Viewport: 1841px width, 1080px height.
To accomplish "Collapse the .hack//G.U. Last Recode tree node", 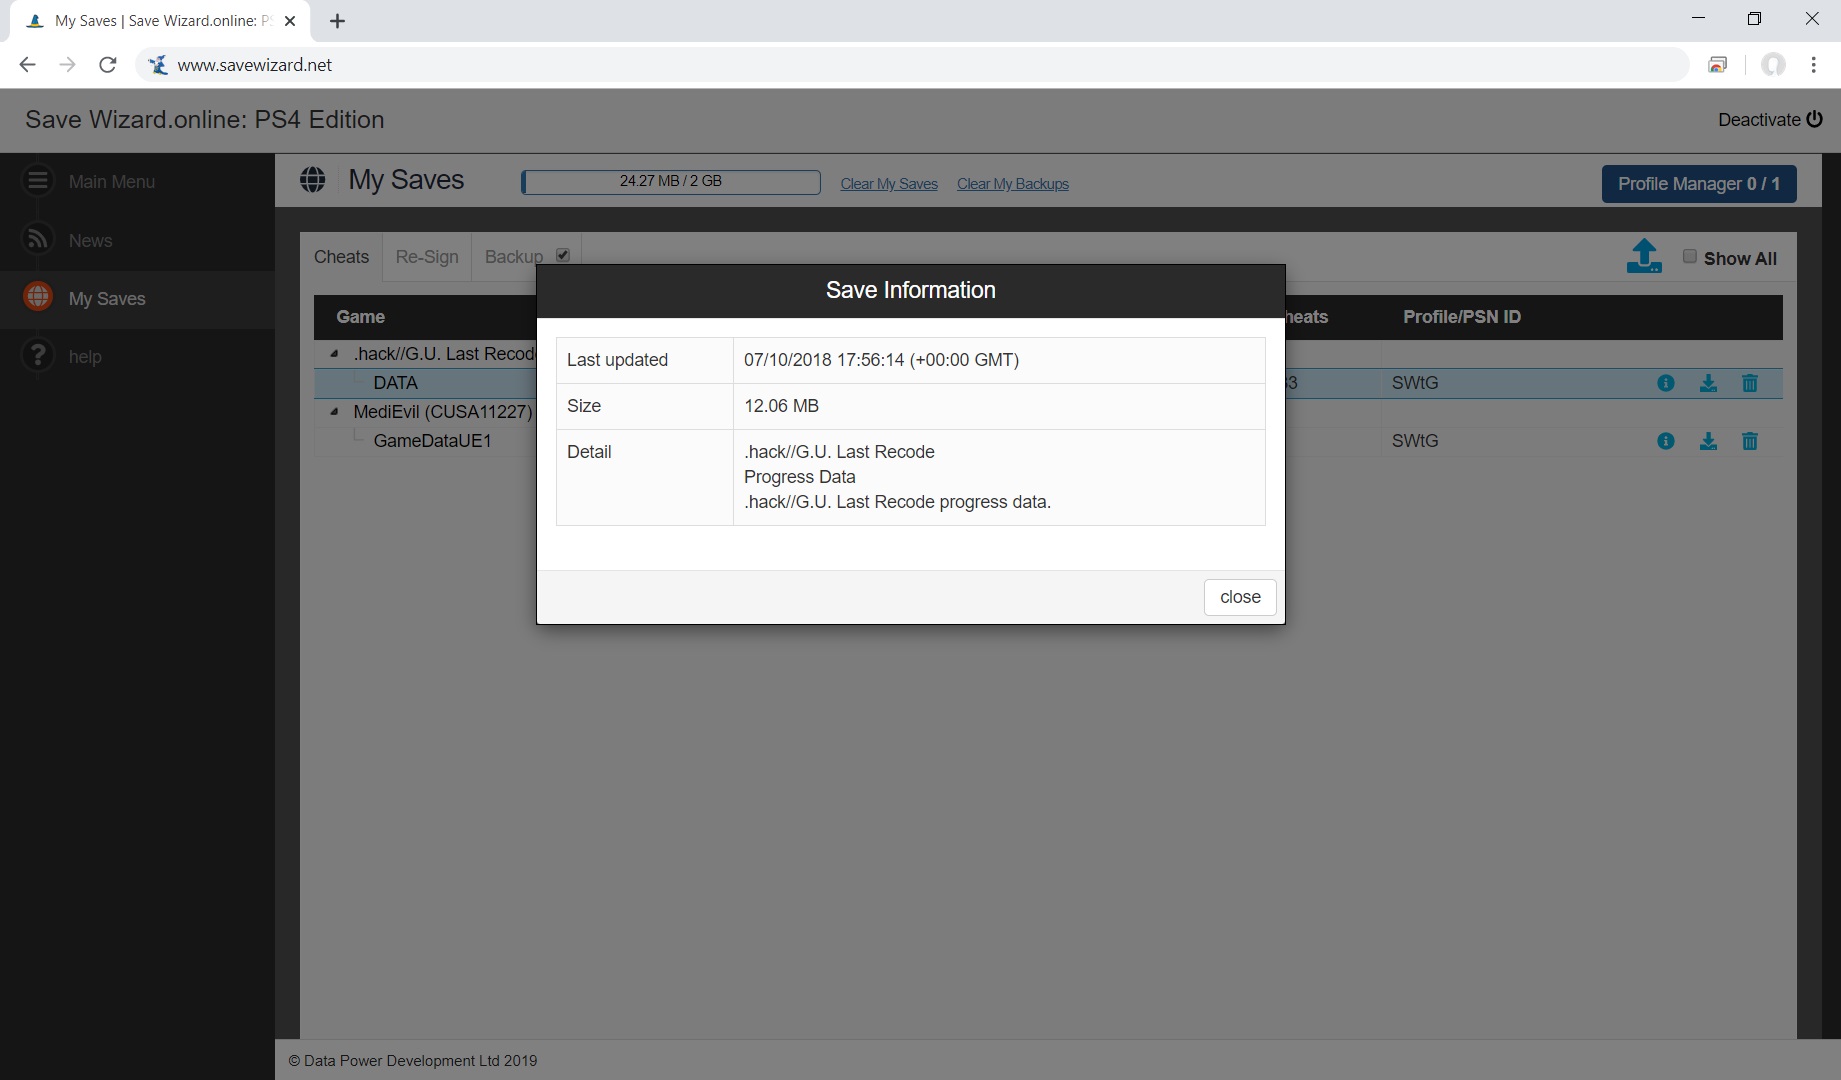I will pyautogui.click(x=334, y=354).
